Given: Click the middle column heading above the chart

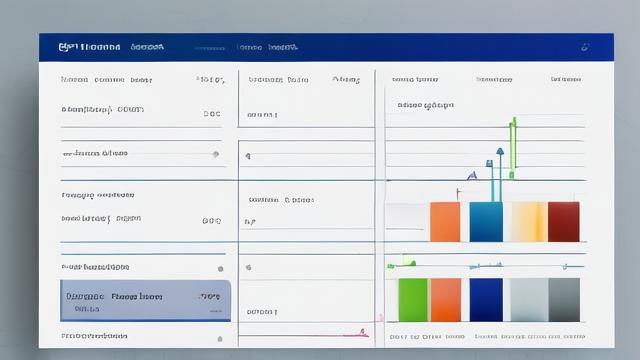Looking at the screenshot, I should (x=494, y=80).
